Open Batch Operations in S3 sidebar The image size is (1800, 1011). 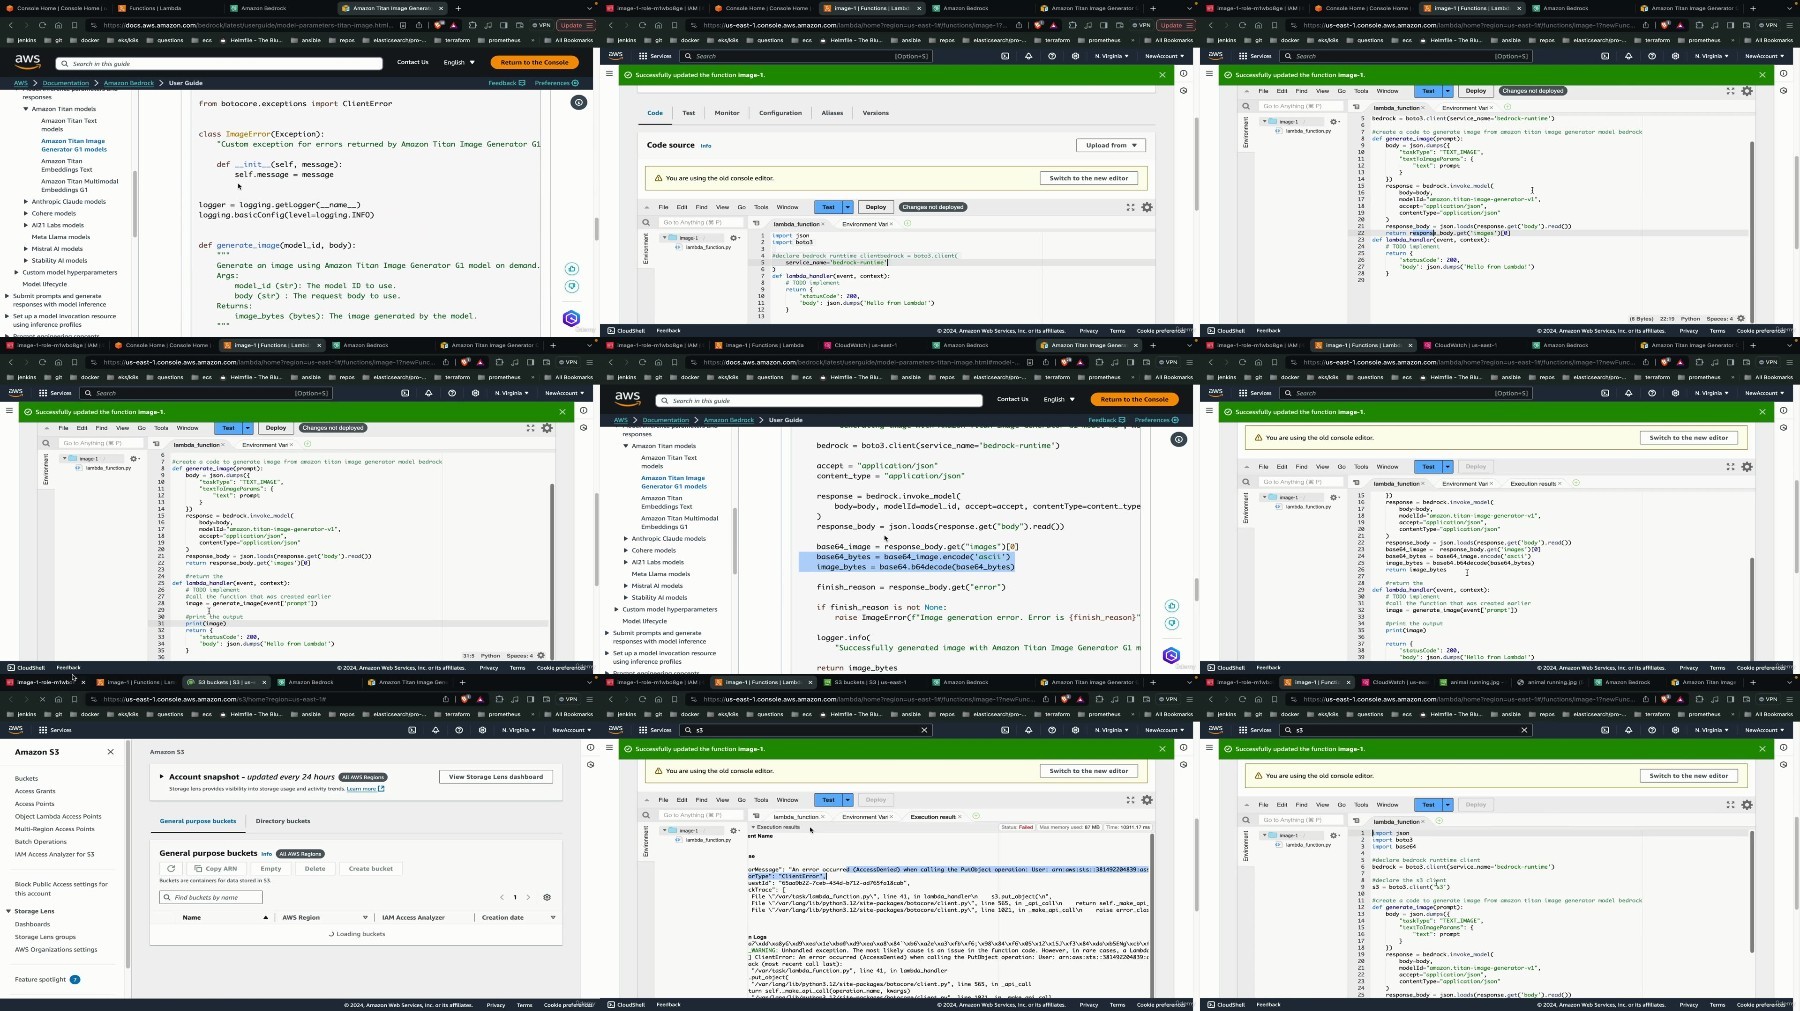41,842
